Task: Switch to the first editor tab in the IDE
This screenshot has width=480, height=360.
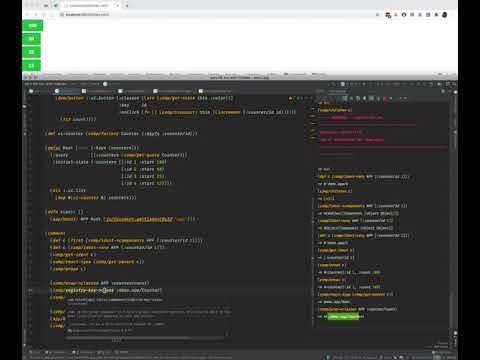Action: [39, 91]
